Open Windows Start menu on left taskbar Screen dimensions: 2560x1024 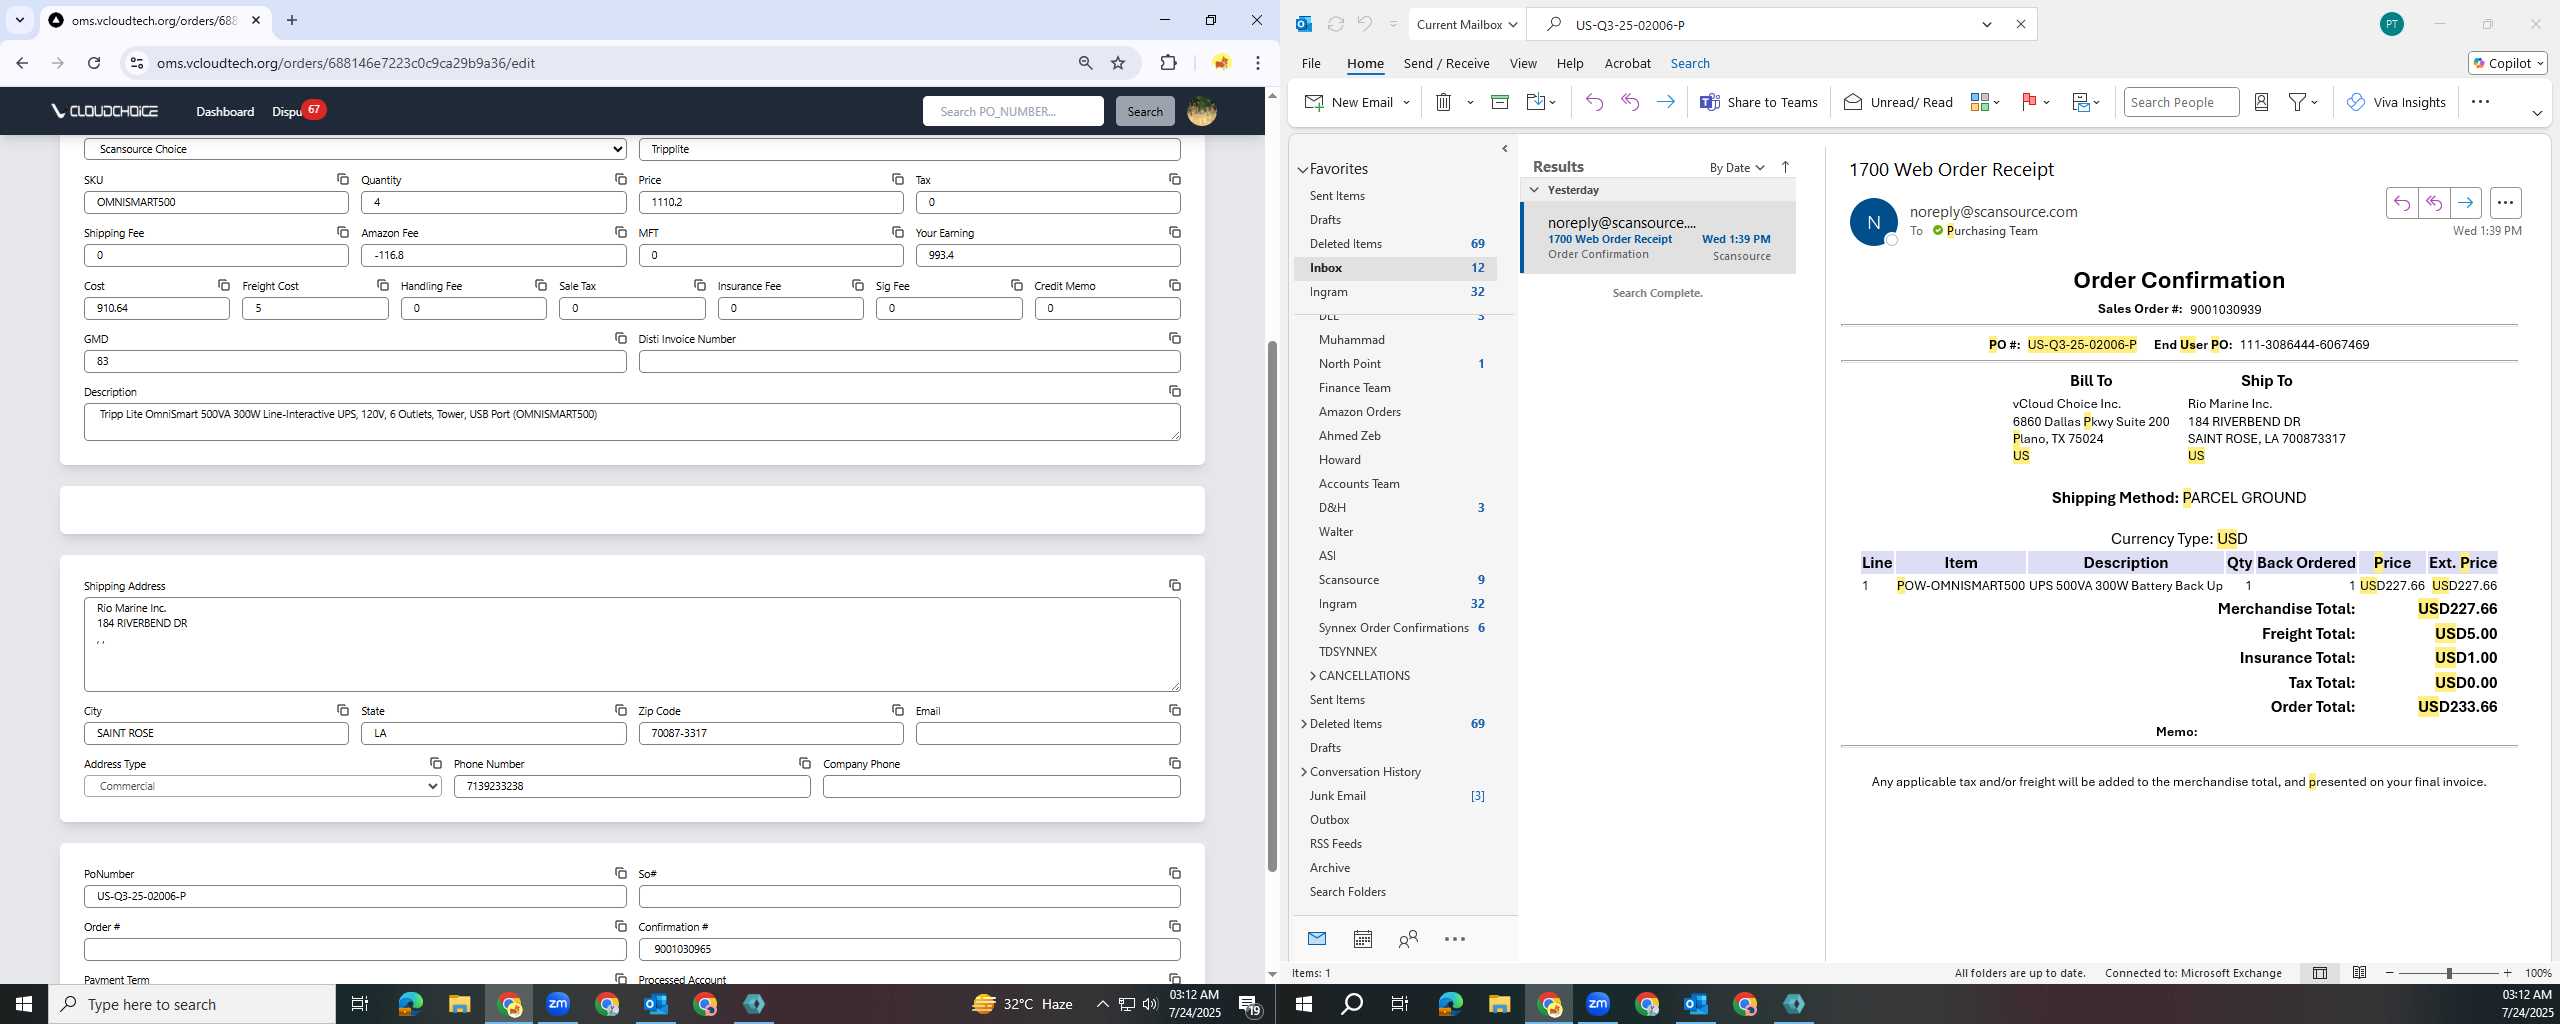24,1004
